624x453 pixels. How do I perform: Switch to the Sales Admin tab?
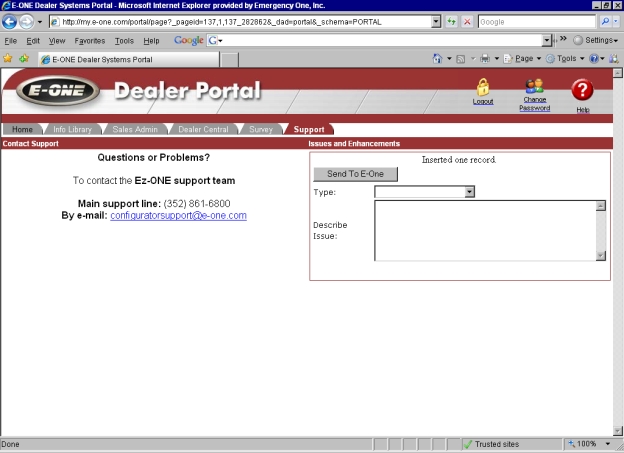[x=135, y=129]
